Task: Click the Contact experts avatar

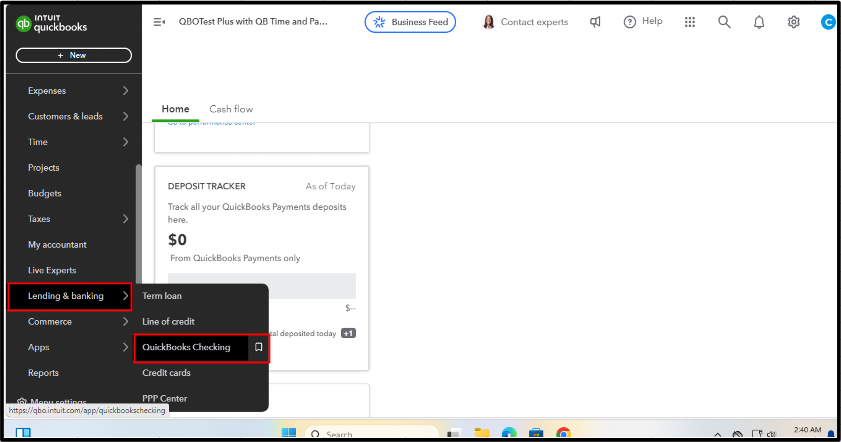Action: (x=488, y=22)
